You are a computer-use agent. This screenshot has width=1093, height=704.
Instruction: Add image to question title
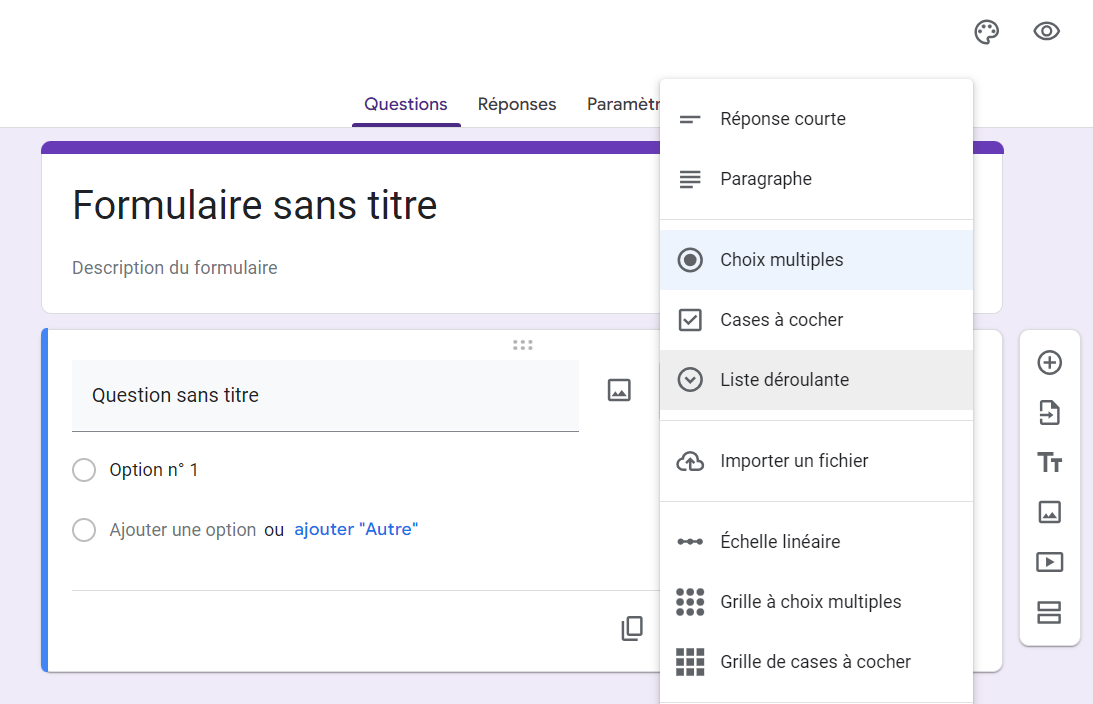[x=619, y=391]
